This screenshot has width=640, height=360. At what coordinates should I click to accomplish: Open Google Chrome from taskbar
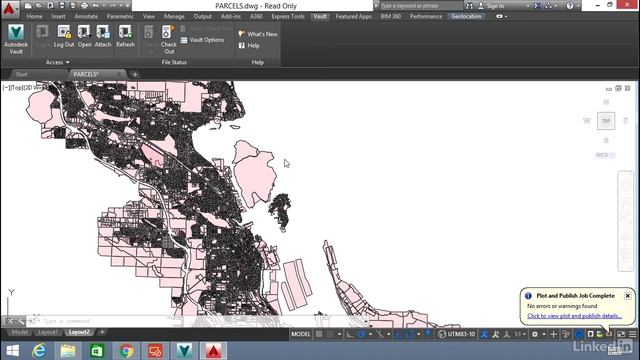[126, 351]
